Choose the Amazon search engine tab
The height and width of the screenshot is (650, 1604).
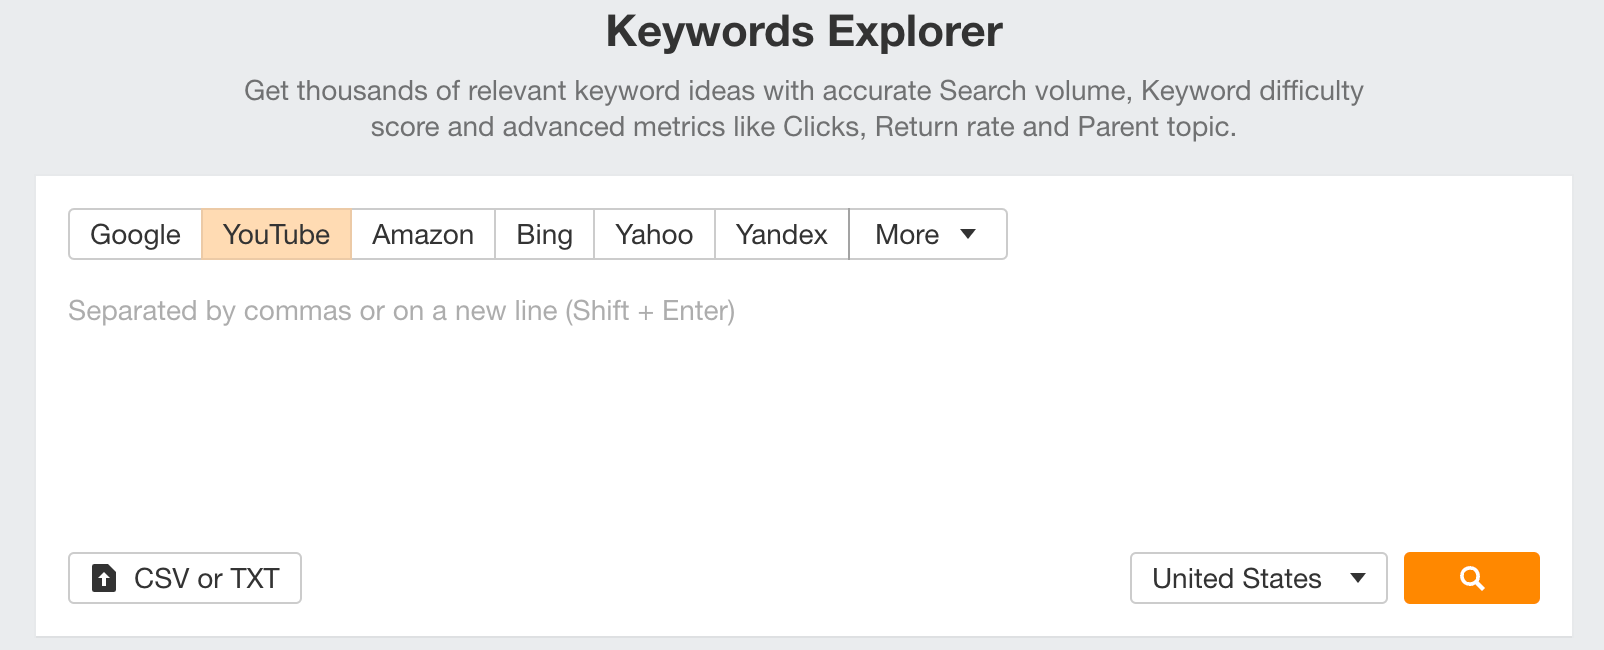tap(423, 234)
